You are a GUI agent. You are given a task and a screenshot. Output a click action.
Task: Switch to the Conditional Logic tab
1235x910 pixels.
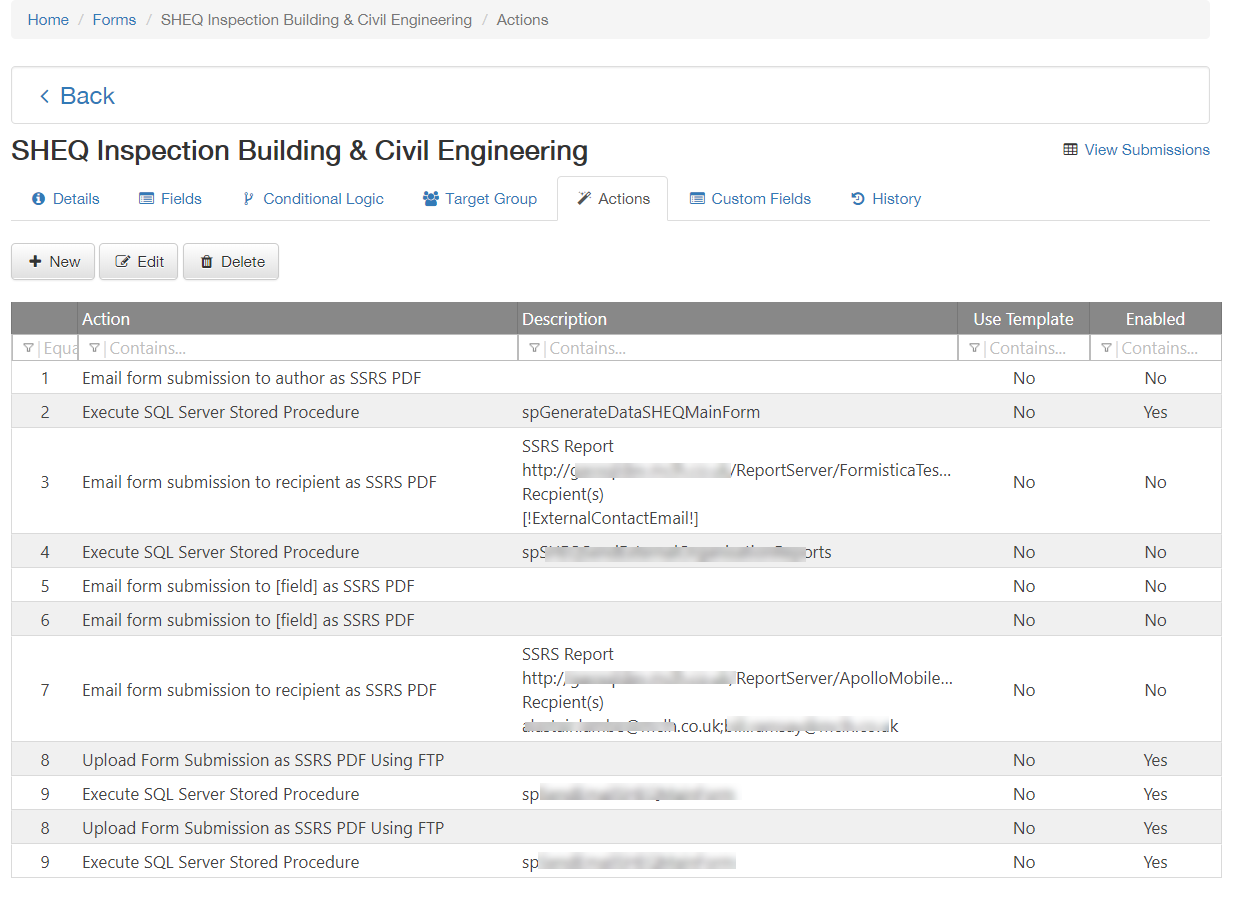[x=313, y=199]
